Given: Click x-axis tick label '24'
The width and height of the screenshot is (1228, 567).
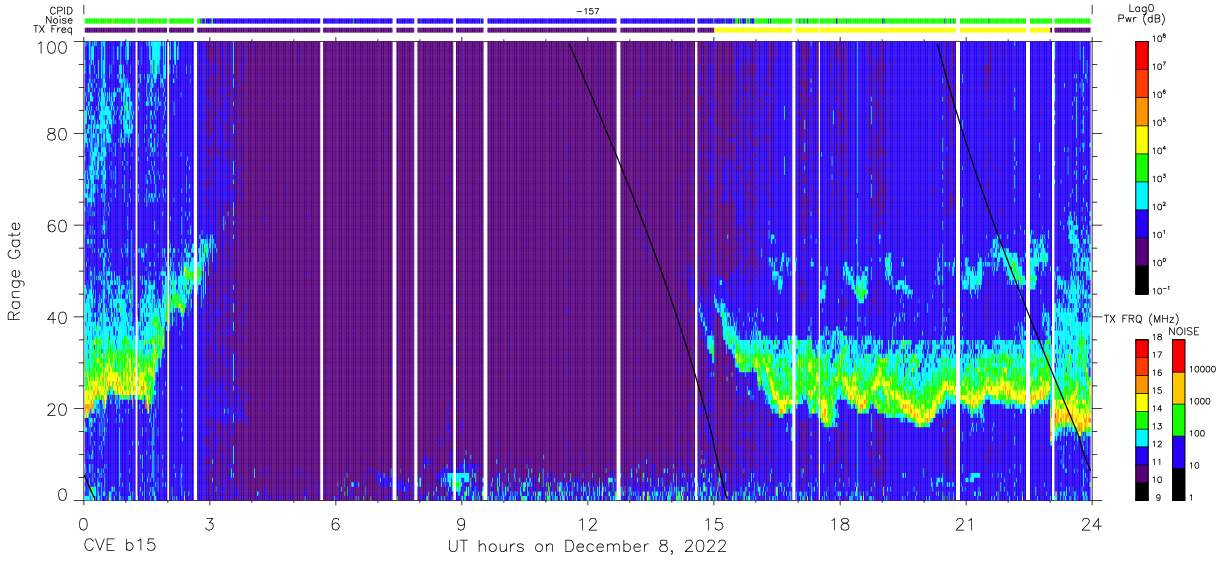Looking at the screenshot, I should 1091,524.
